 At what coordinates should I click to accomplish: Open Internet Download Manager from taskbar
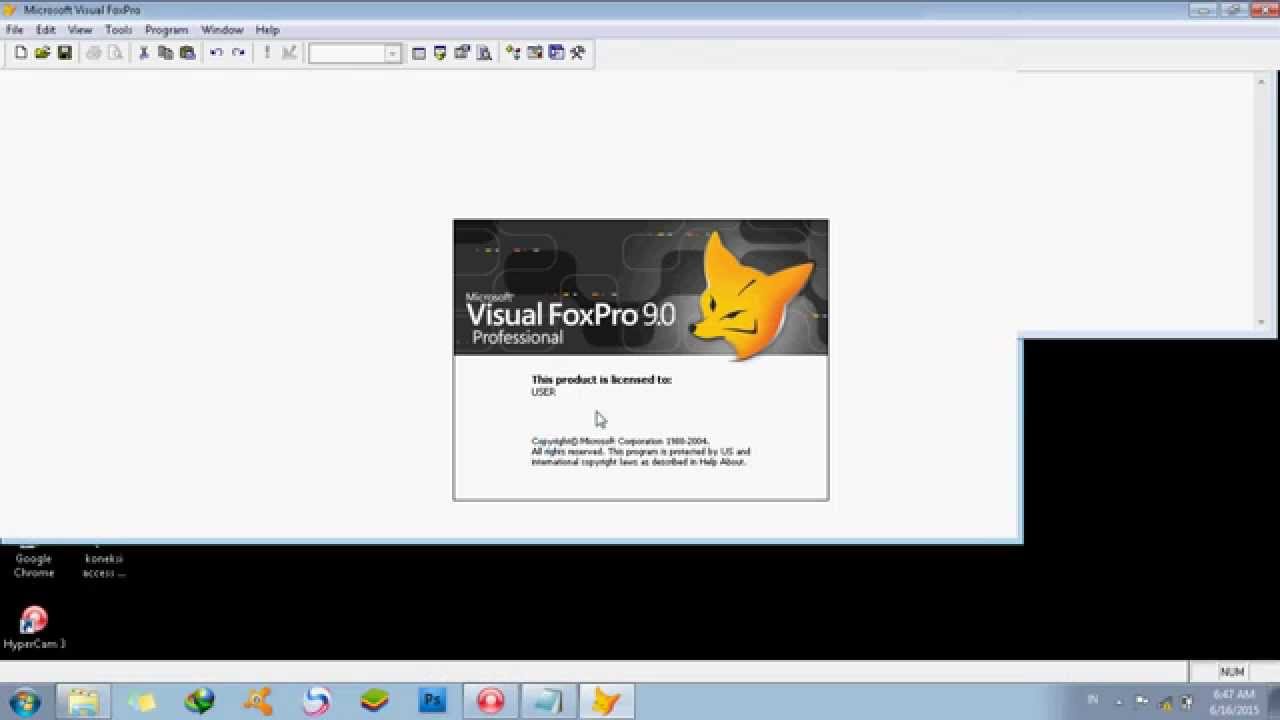200,702
